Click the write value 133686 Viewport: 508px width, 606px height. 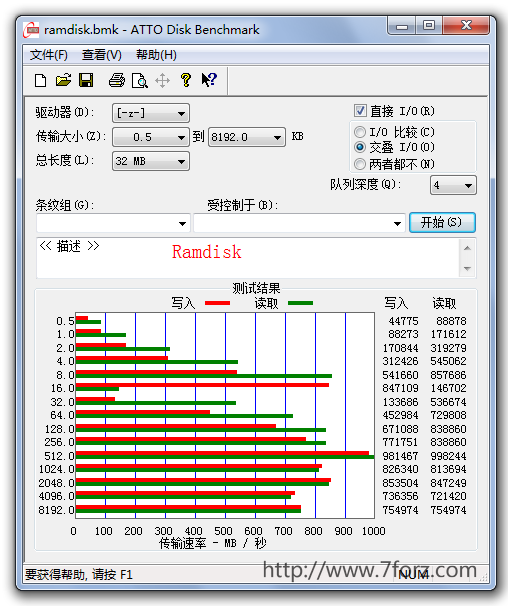point(400,402)
